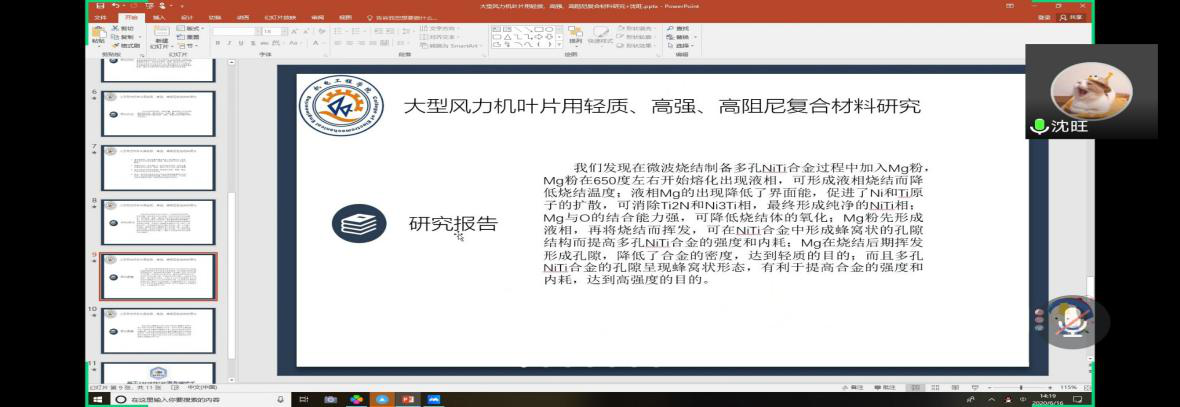Toggle bold formatting in font group

[218, 43]
